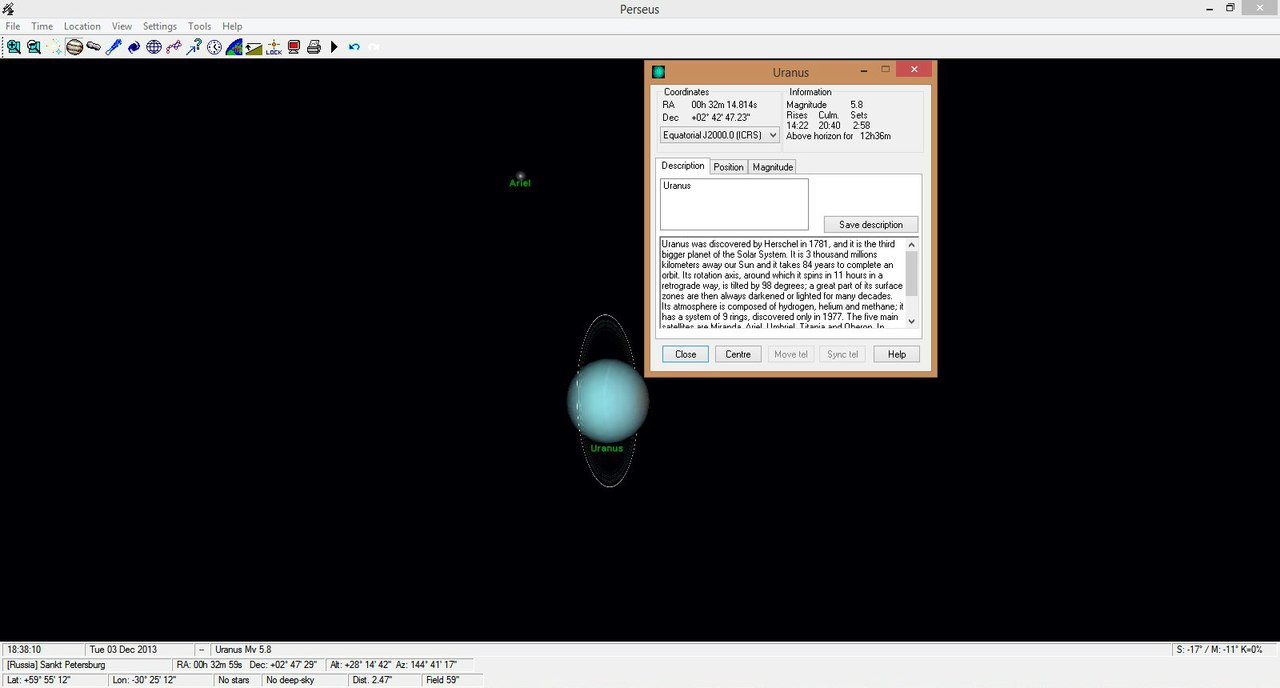Click the object query arrow icon
Viewport: 1280px width, 688px height.
click(x=194, y=47)
